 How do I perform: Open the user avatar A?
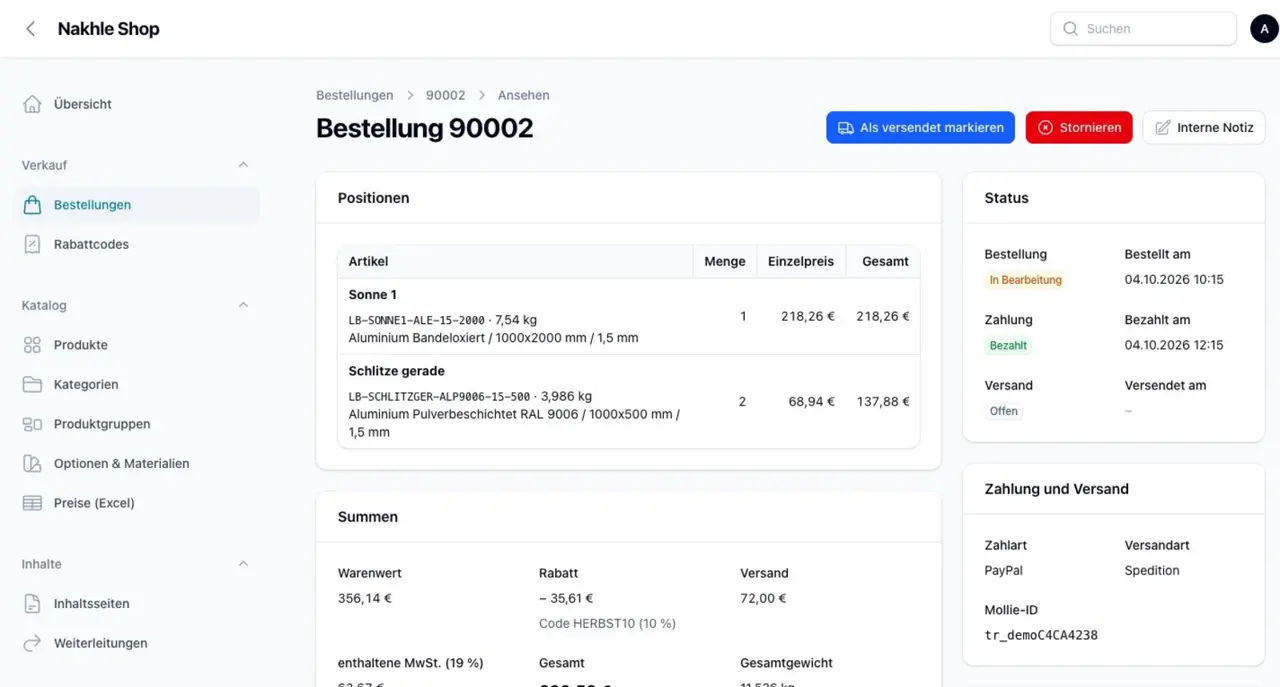pyautogui.click(x=1265, y=29)
